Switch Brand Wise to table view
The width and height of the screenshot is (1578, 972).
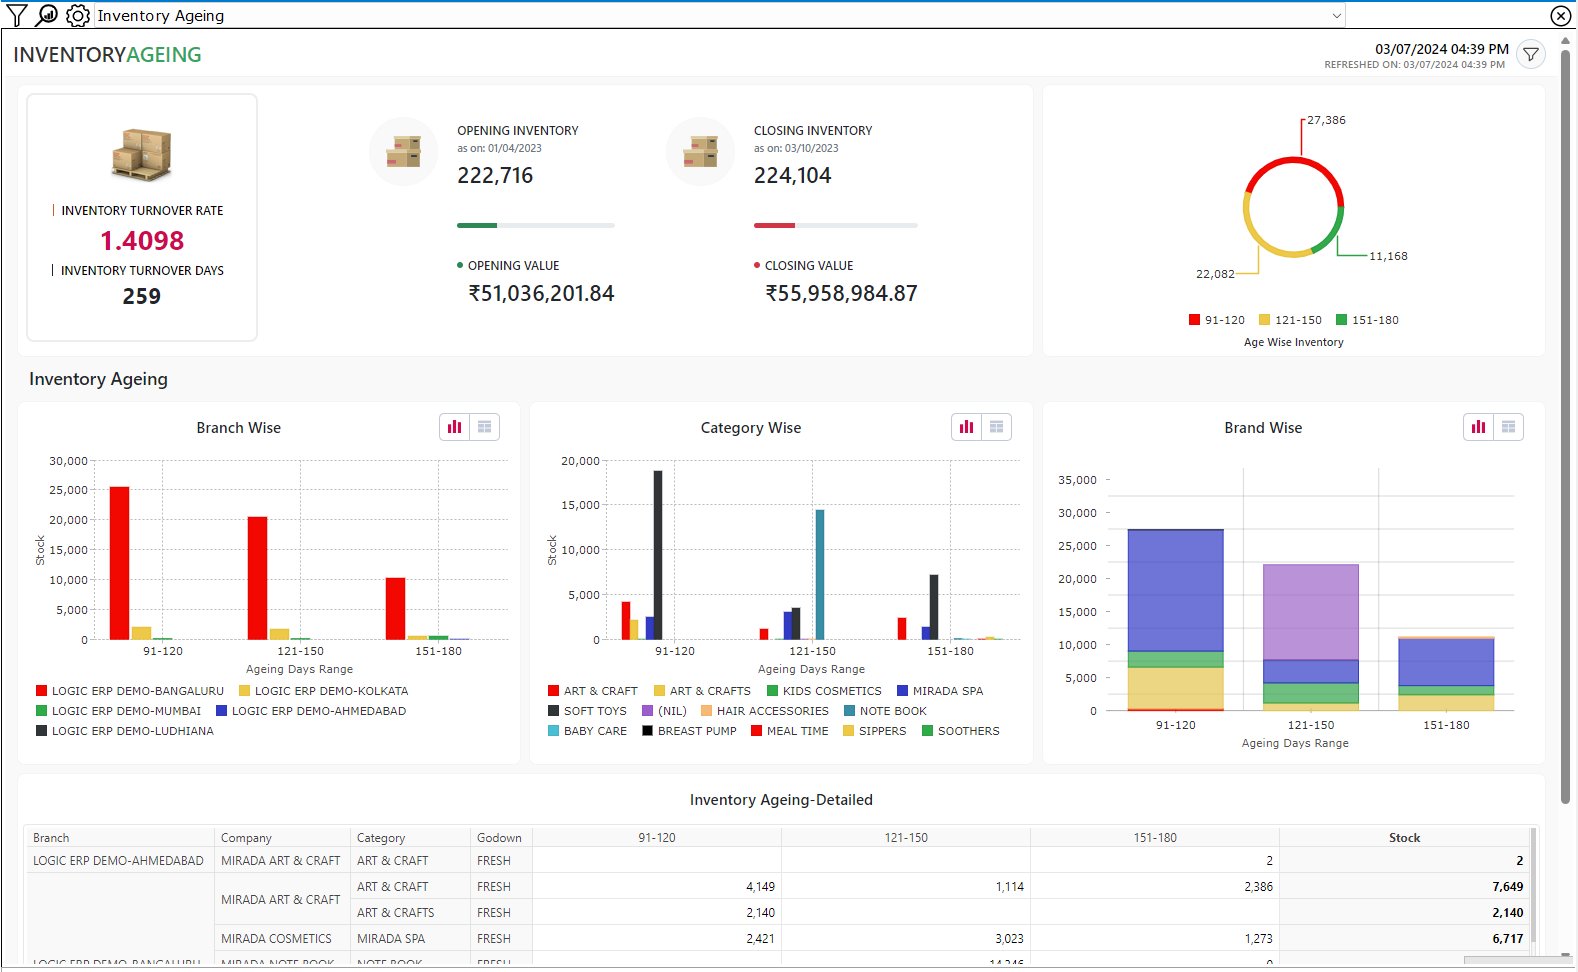(x=1509, y=427)
